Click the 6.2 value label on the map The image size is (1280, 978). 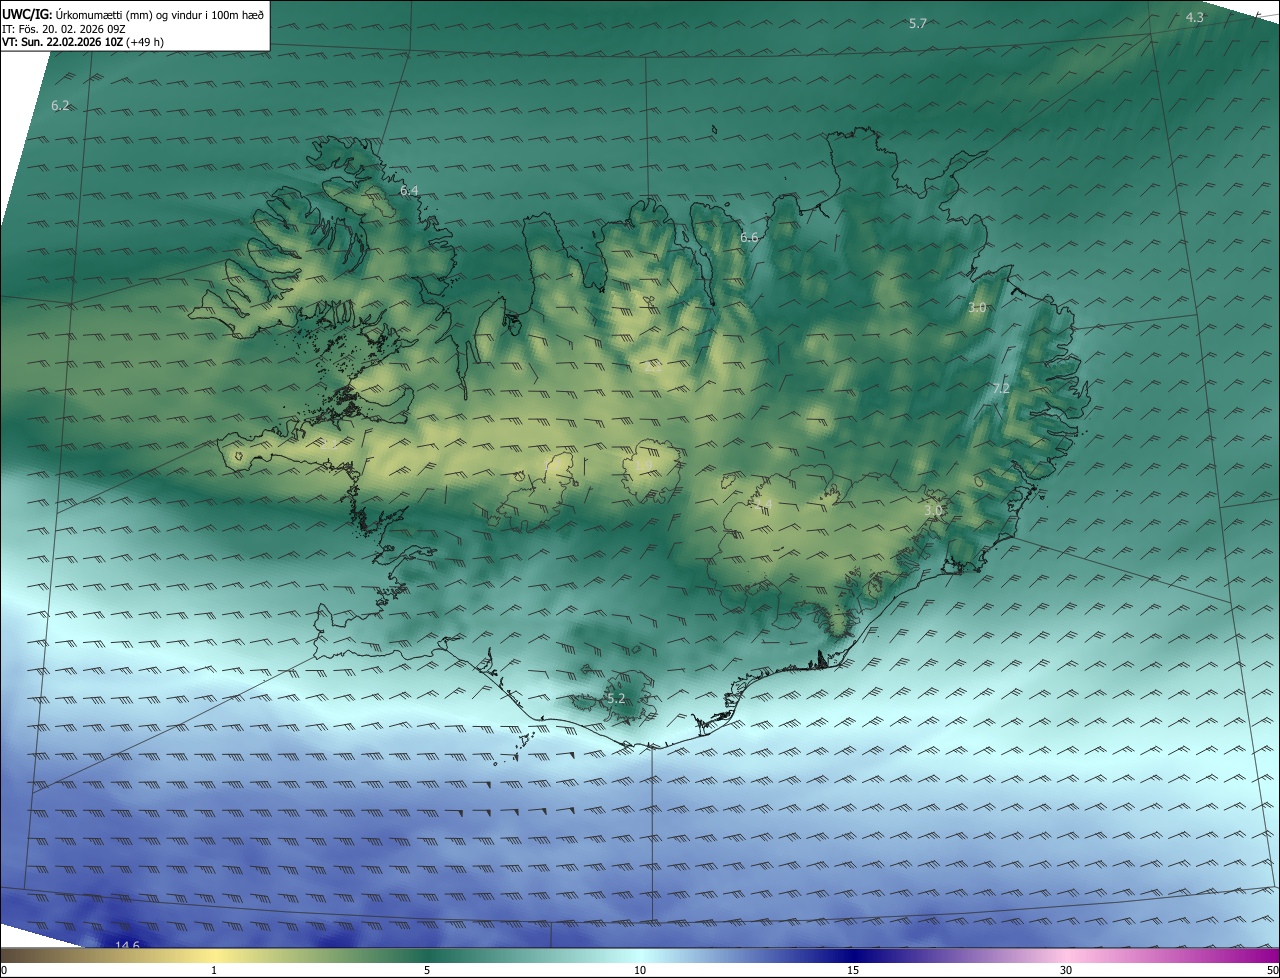click(x=61, y=106)
